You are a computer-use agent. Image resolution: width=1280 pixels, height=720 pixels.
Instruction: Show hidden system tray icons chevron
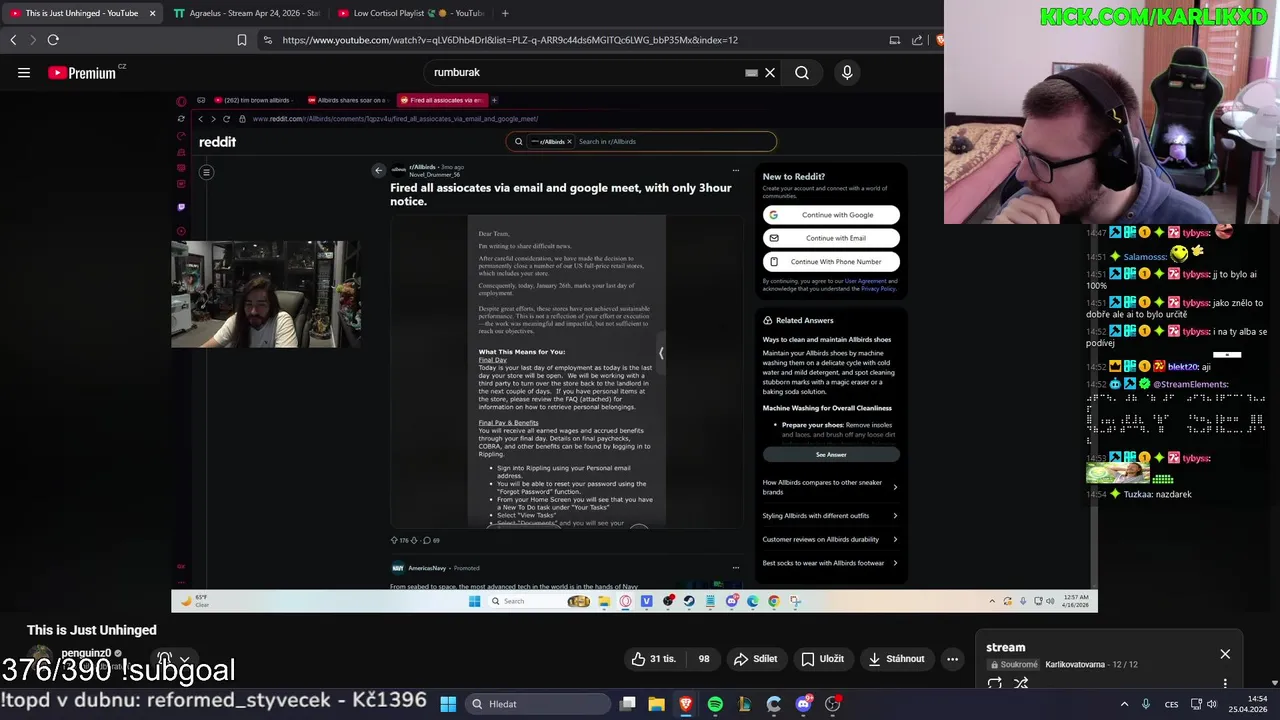pyautogui.click(x=1124, y=704)
